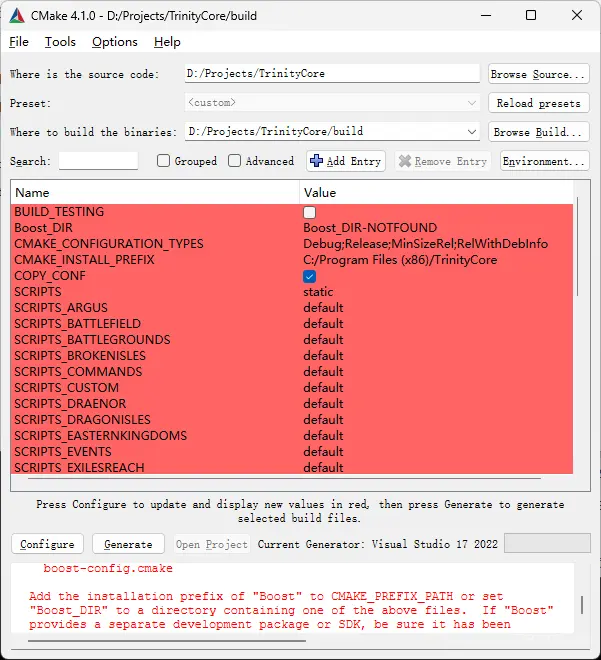Select the SCRIPTS_EASTERNKINGDOMS entry
This screenshot has height=660, width=601.
(x=100, y=436)
